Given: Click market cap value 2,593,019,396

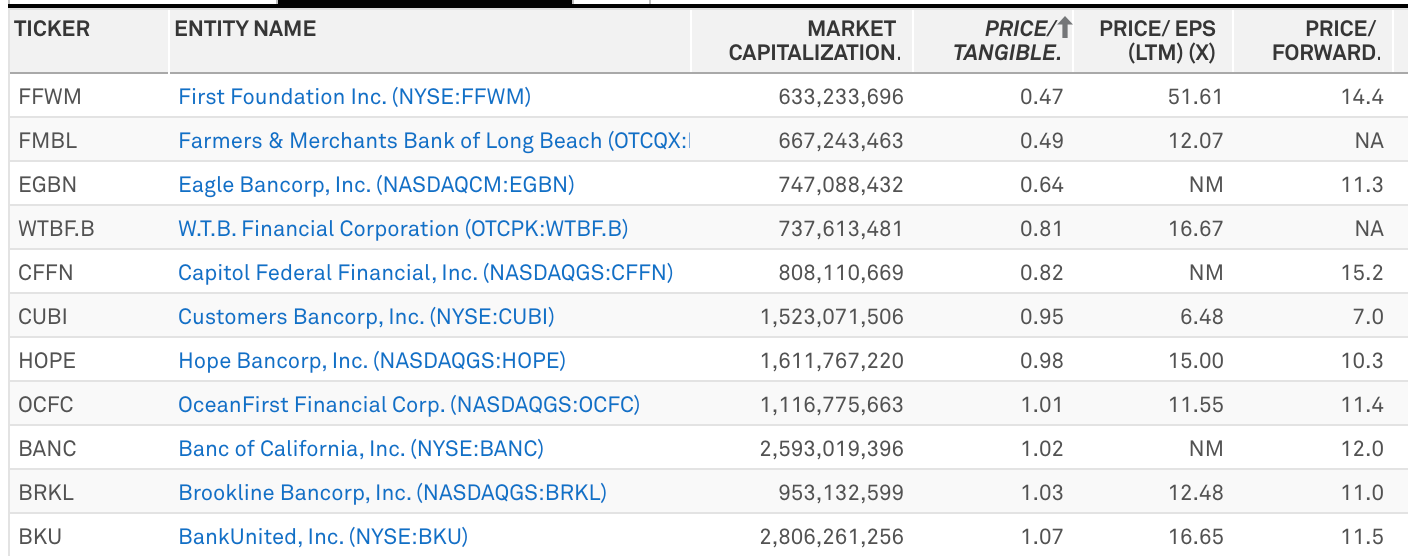Looking at the screenshot, I should (832, 449).
